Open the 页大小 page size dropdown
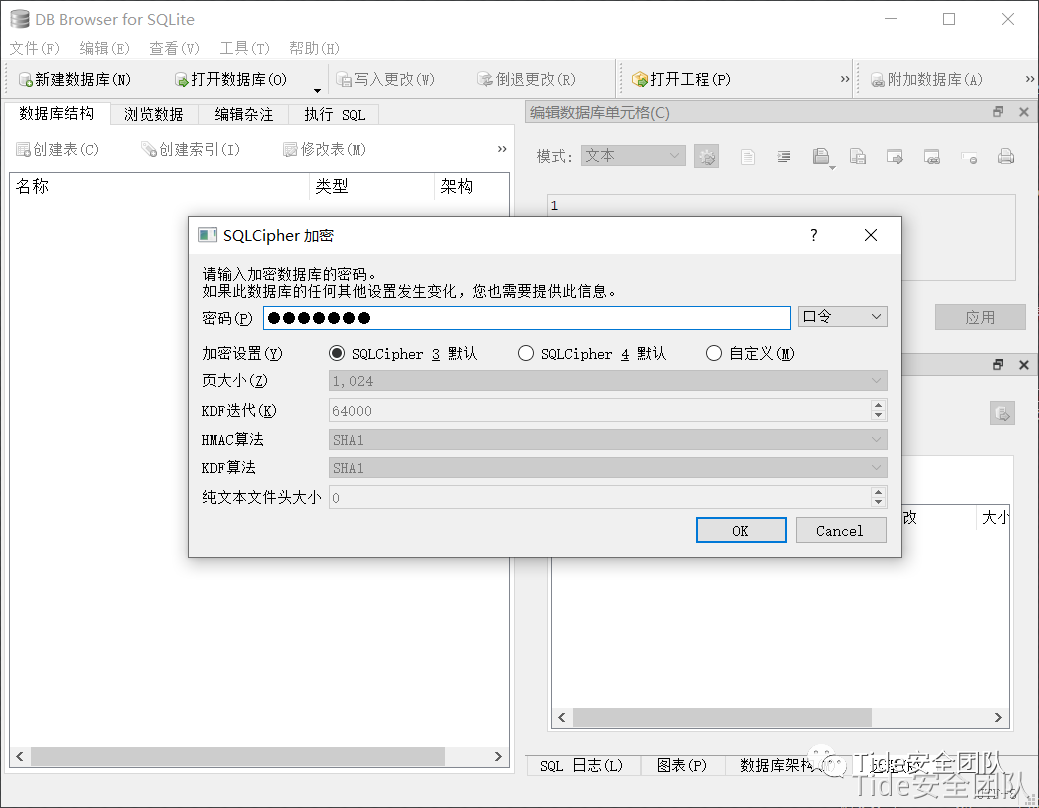 (x=608, y=381)
